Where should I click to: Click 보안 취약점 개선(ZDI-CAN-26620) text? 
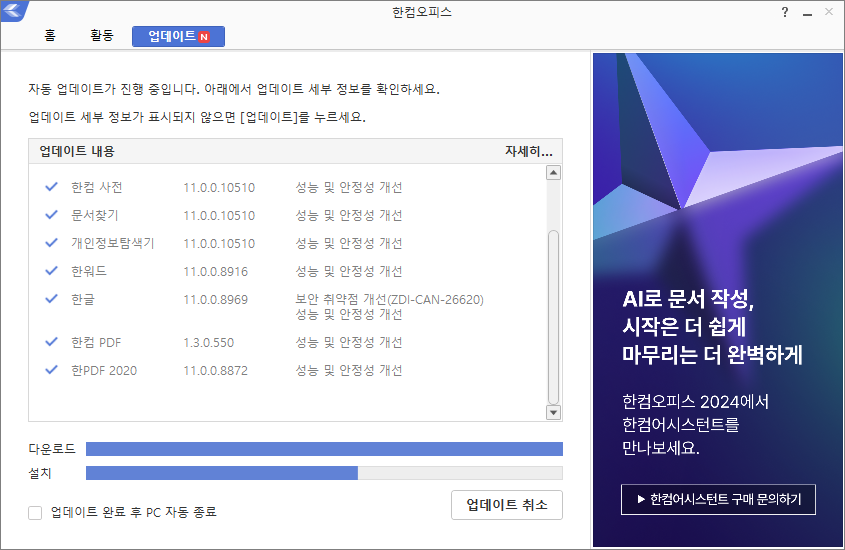[389, 300]
